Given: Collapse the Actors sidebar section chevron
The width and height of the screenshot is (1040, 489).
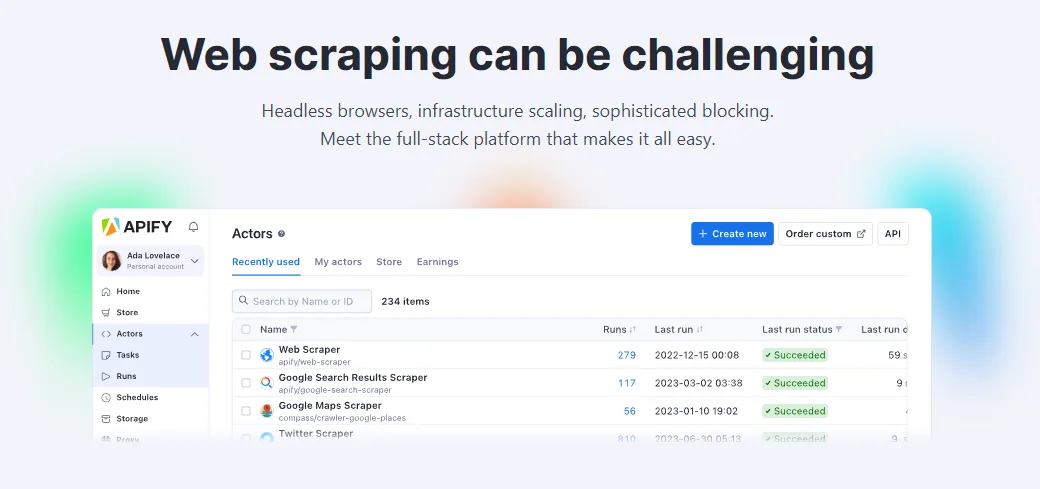Looking at the screenshot, I should pyautogui.click(x=195, y=334).
